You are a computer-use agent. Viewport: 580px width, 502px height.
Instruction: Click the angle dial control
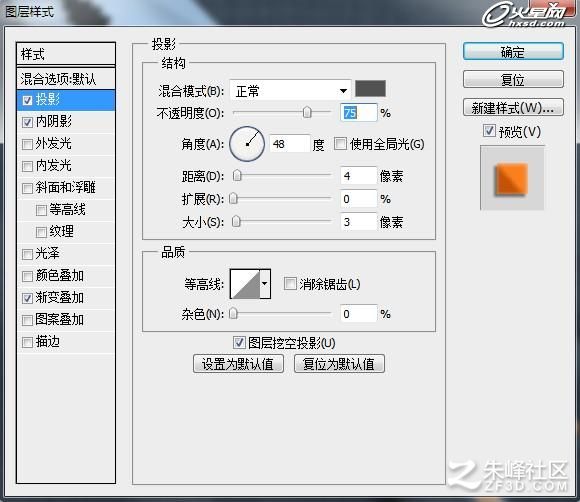(247, 144)
